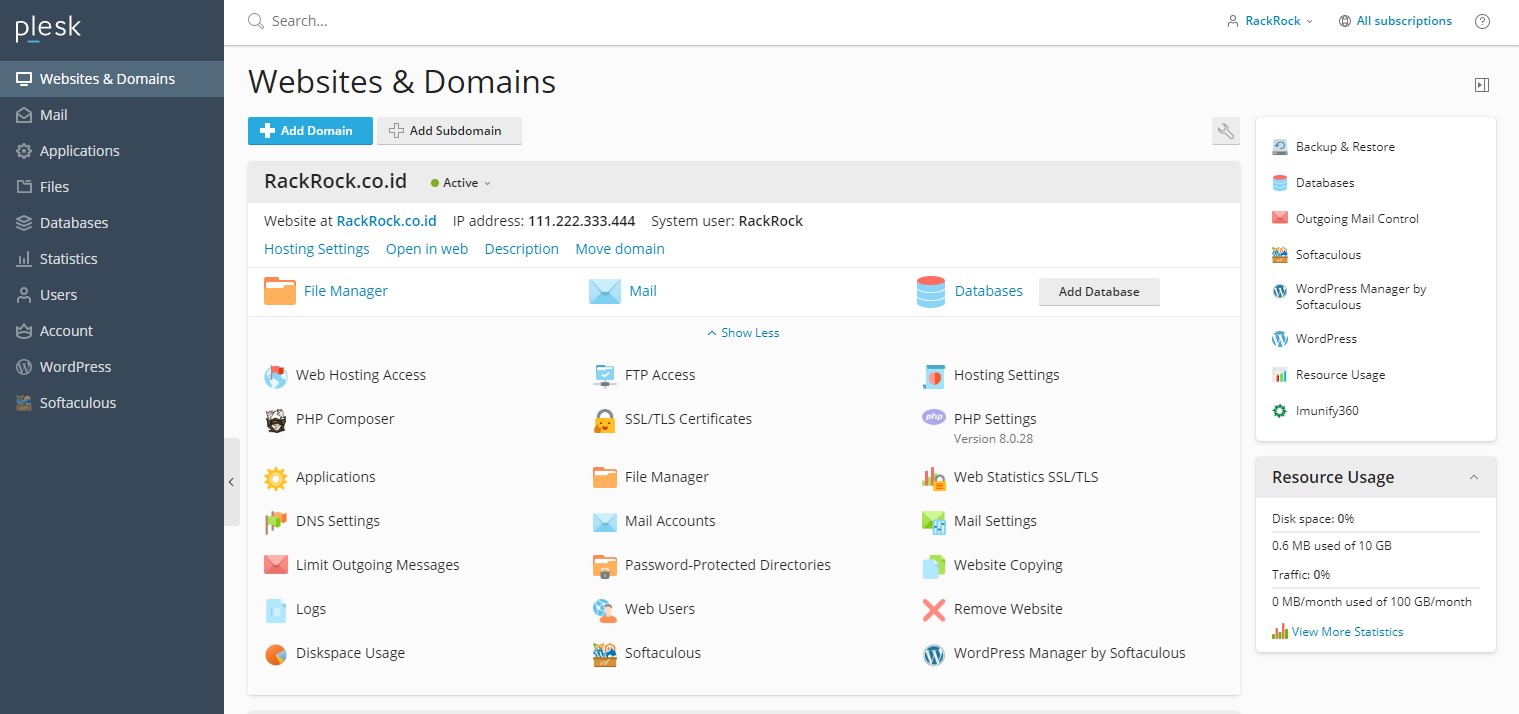Click the PHP Settings icon
1519x714 pixels.
[934, 417]
